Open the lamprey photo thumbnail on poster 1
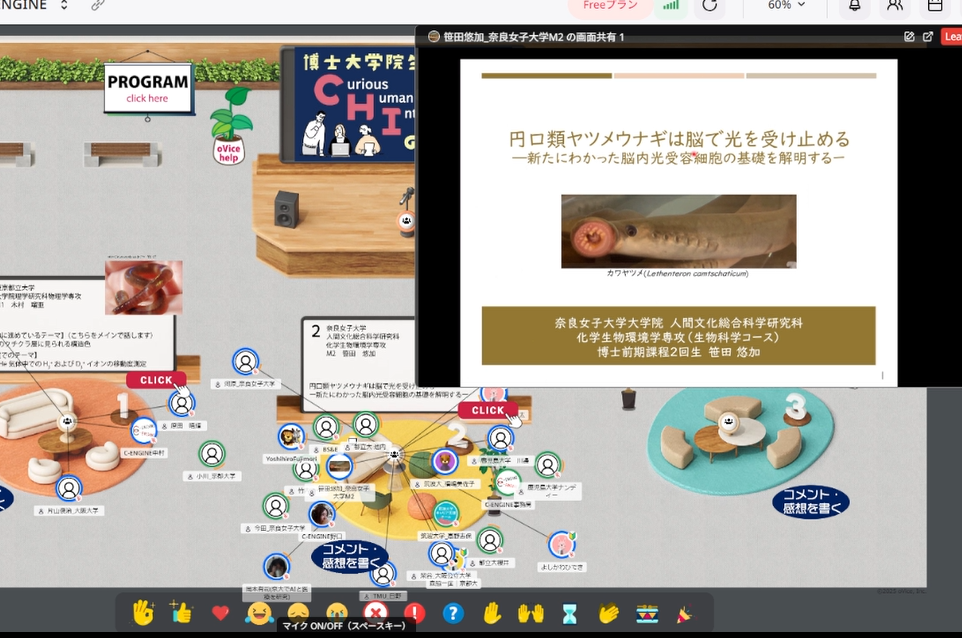The image size is (962, 638). coord(144,287)
